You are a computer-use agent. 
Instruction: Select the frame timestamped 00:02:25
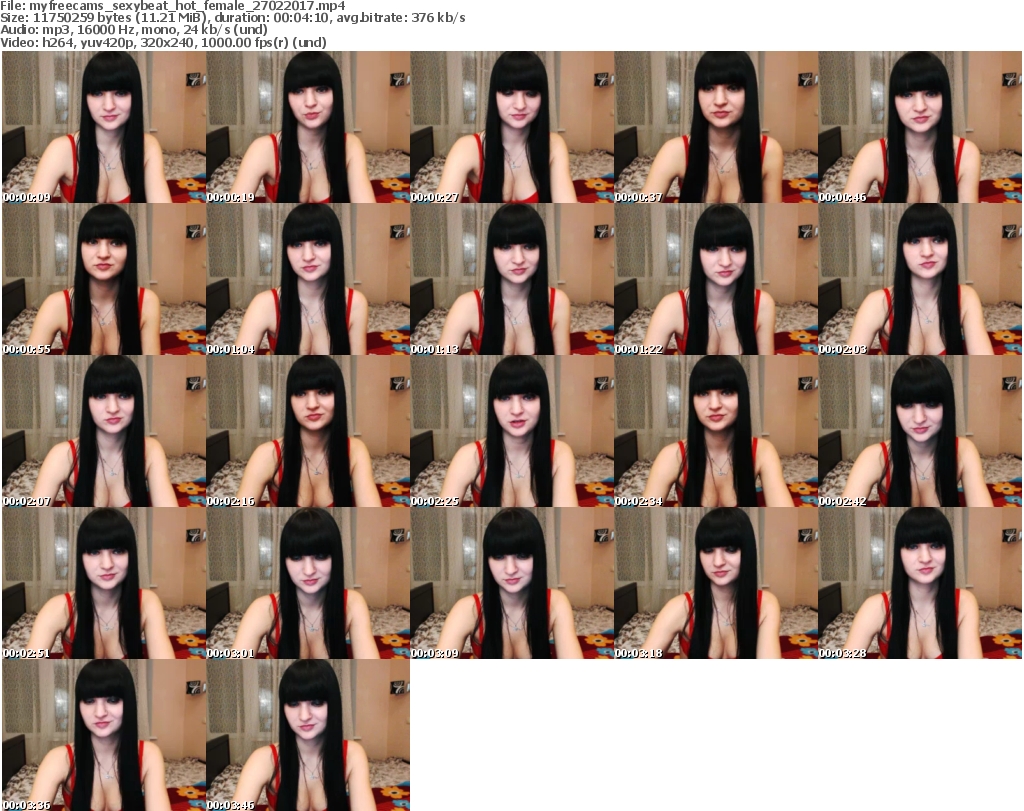[511, 431]
